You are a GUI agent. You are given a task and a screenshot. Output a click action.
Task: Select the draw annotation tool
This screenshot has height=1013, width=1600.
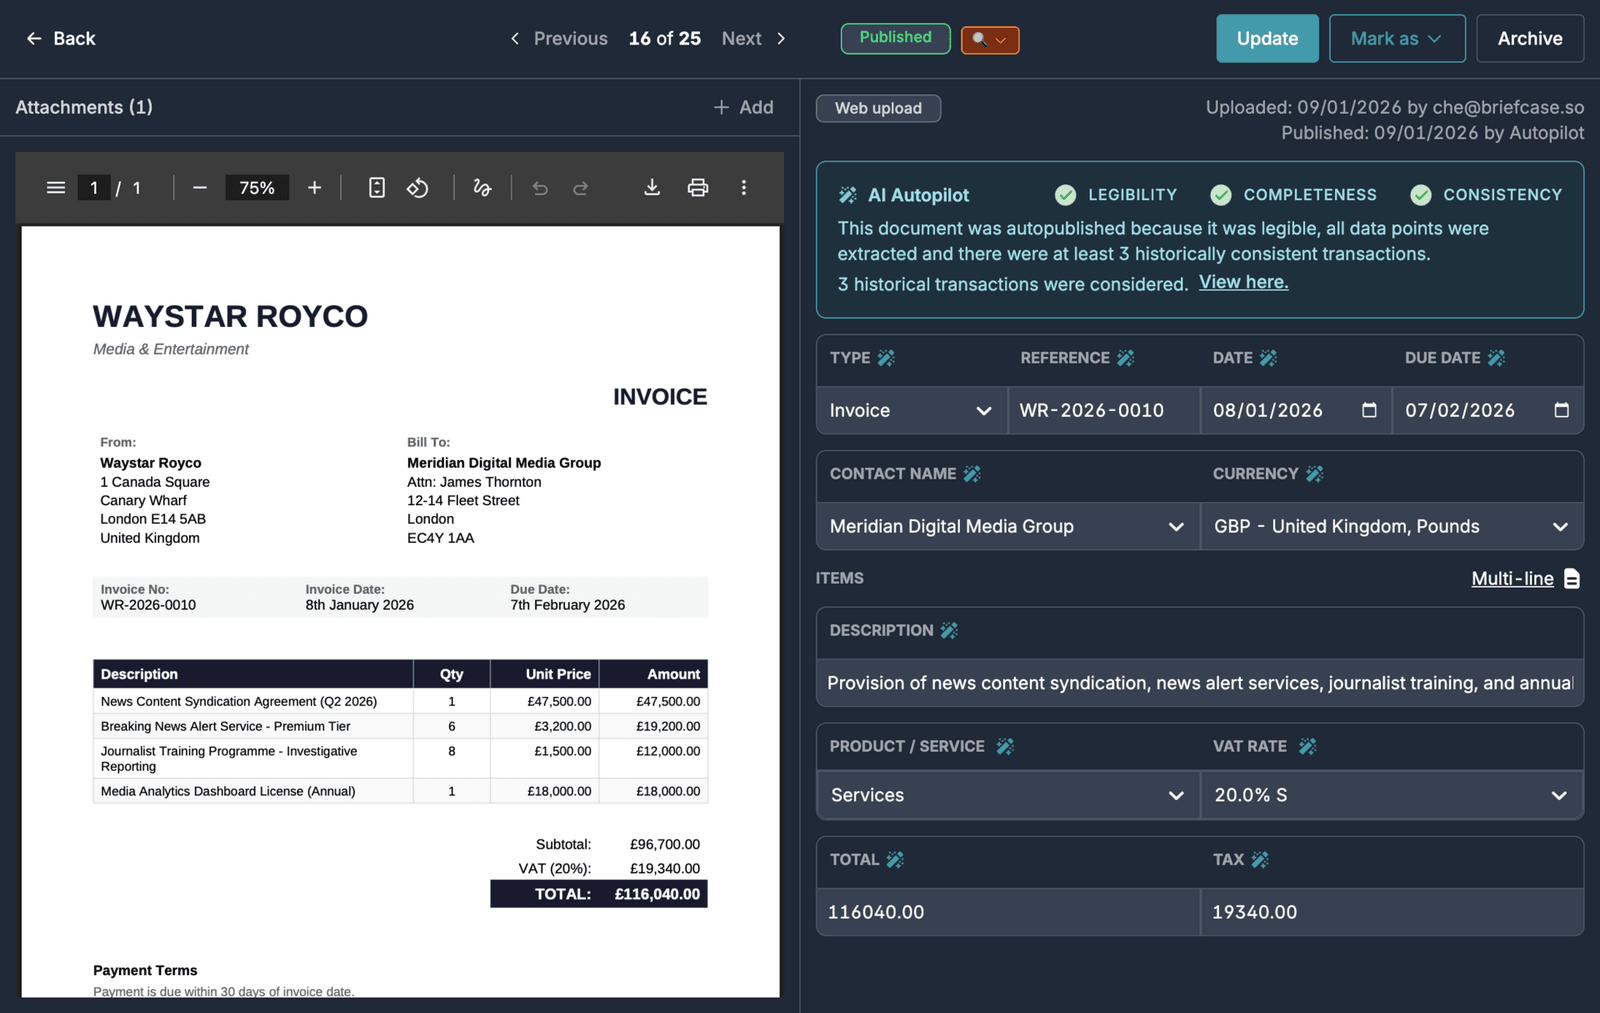click(x=482, y=187)
